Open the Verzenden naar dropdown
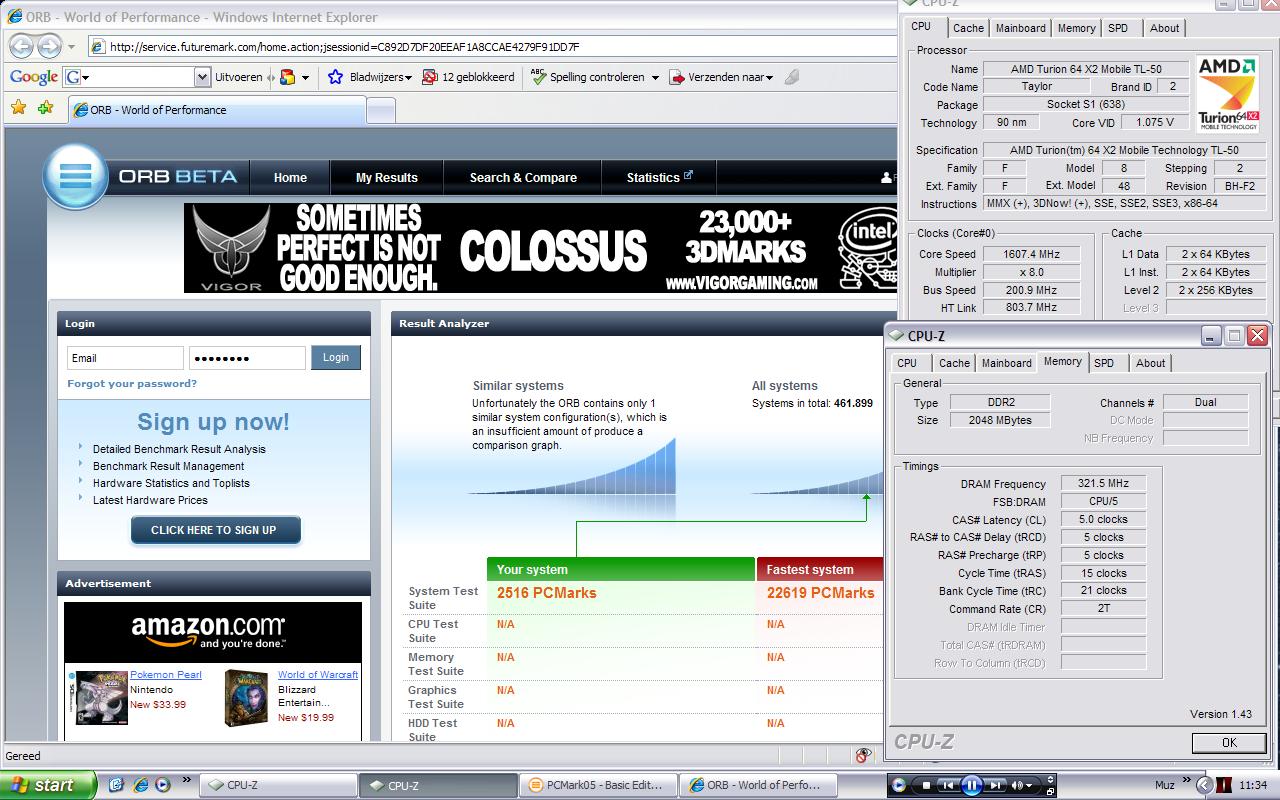The image size is (1280, 800). 721,77
